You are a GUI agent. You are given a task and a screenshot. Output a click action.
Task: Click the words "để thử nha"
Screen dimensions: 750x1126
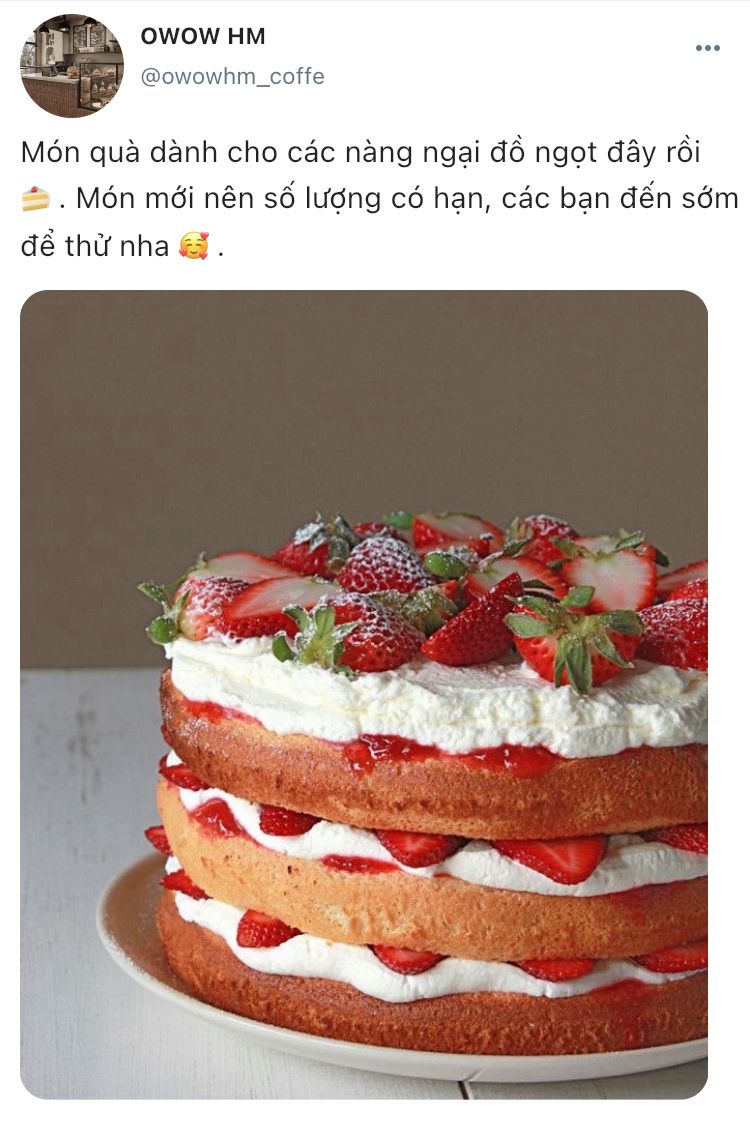pyautogui.click(x=95, y=246)
